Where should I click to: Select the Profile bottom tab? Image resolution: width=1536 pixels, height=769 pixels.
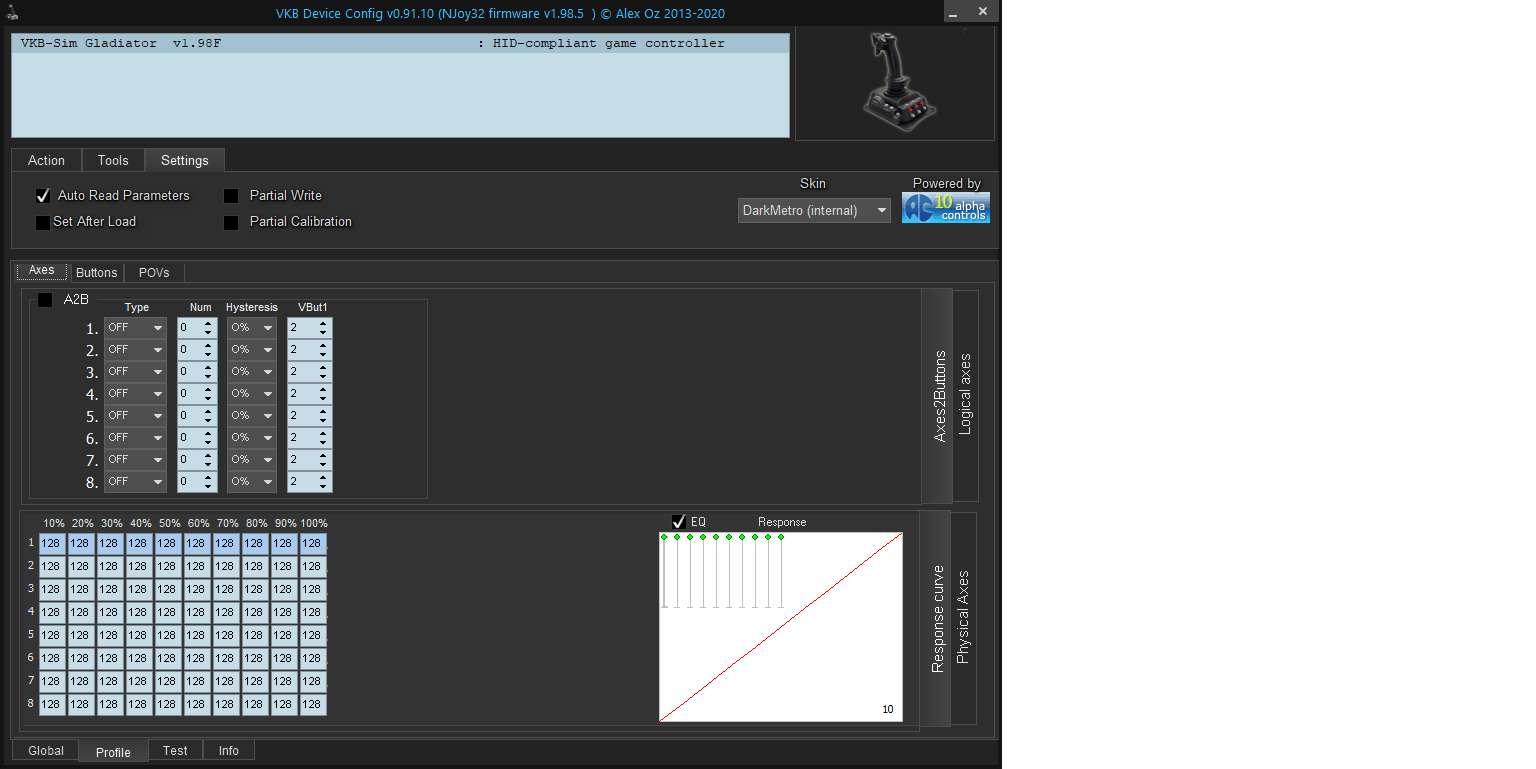(113, 752)
